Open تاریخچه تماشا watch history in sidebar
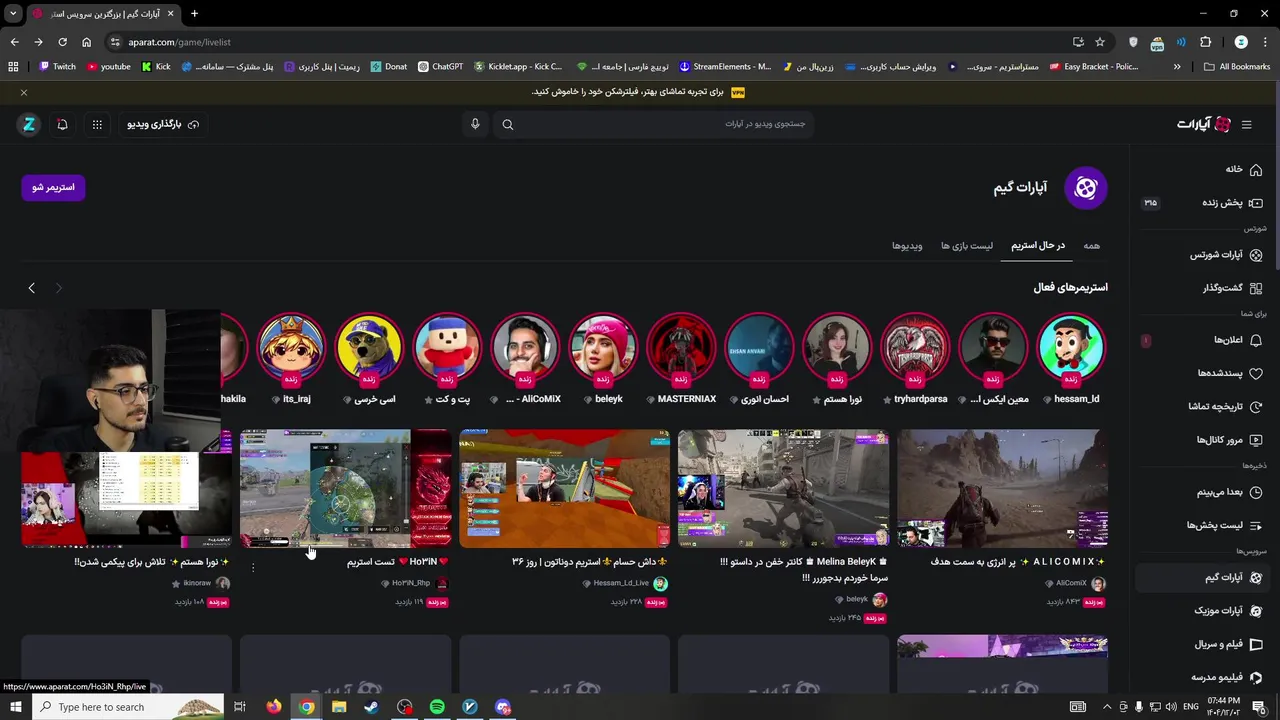Screen dimensions: 1280x720 click(1225, 406)
